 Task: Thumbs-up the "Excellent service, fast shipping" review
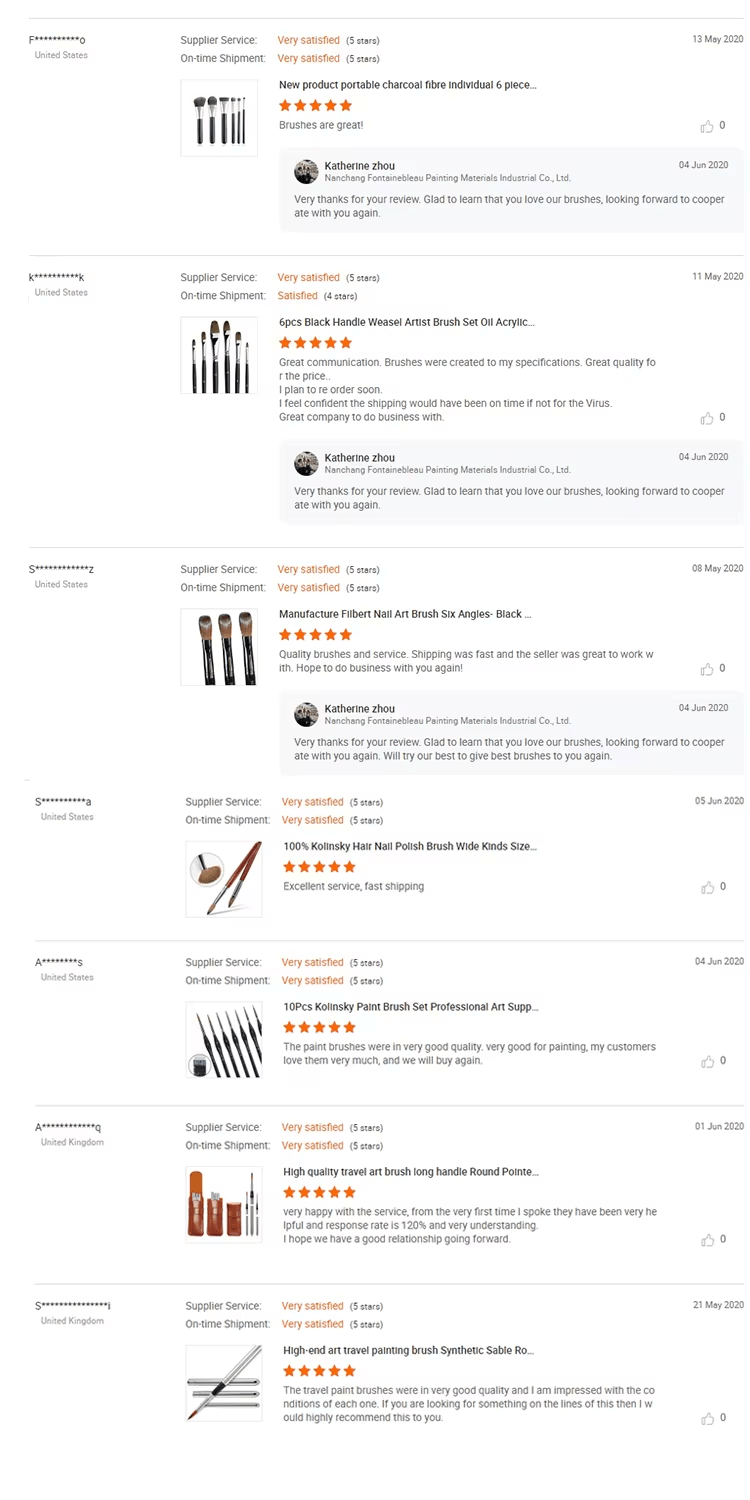[707, 887]
